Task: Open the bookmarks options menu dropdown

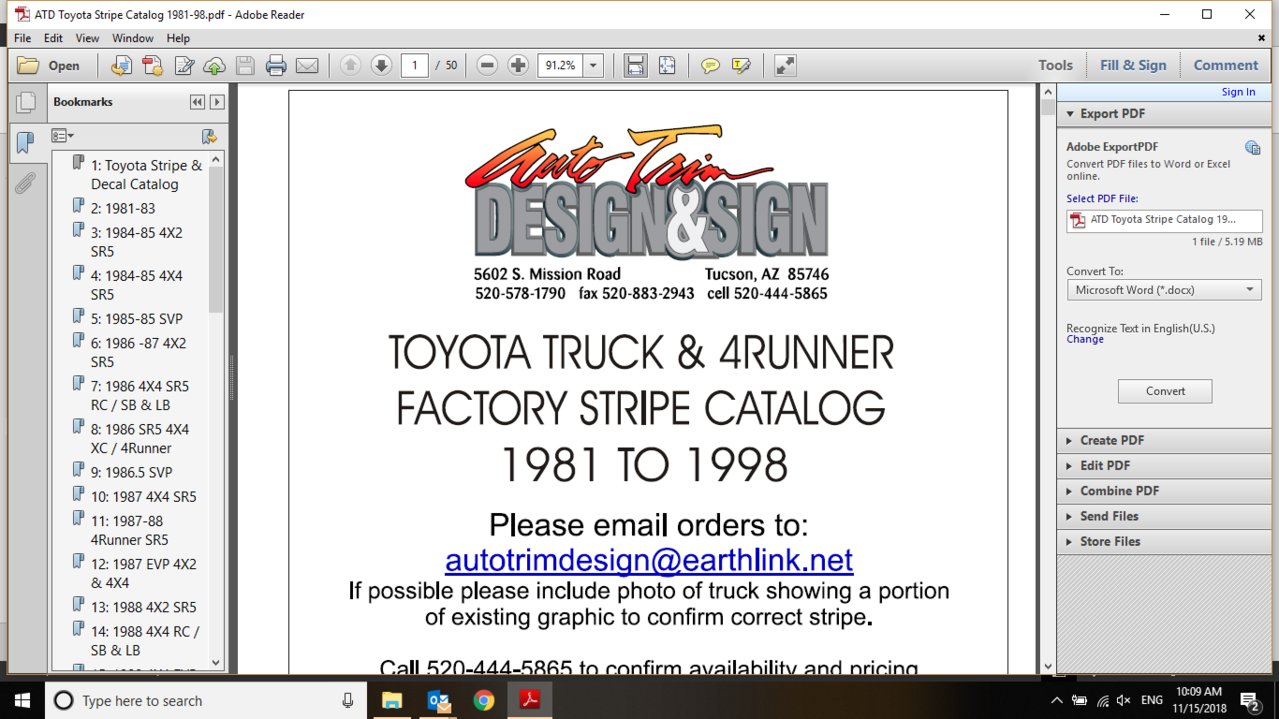Action: [63, 136]
